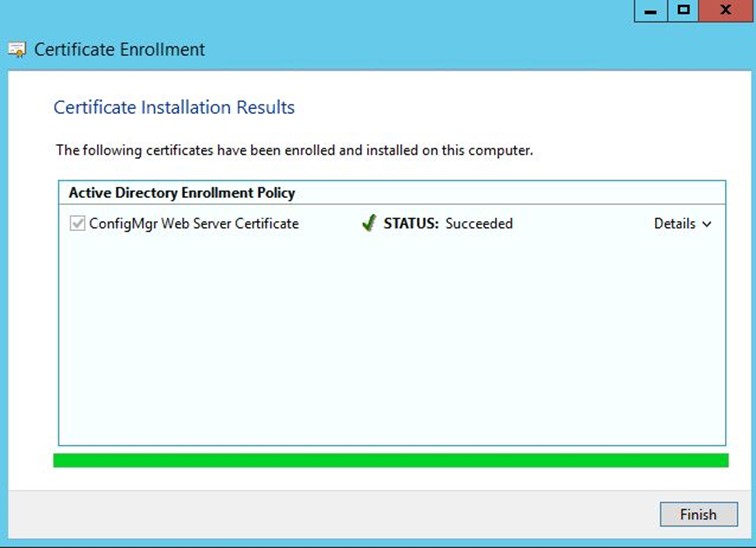Screen dimensions: 756x548
Task: Click the green enrollment progress bar
Action: [x=391, y=460]
